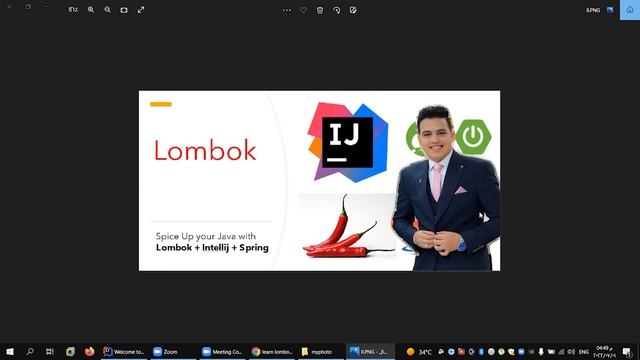Open the 'myphoto' folder taskbar window

[x=321, y=351]
